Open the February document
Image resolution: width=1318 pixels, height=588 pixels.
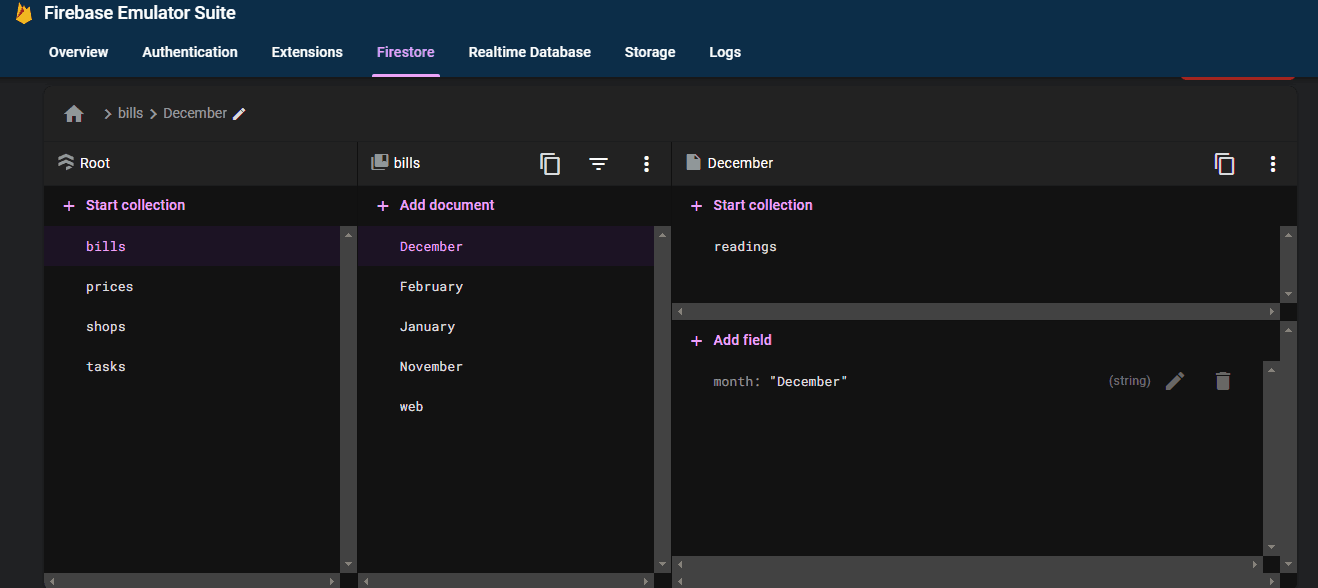pos(506,286)
